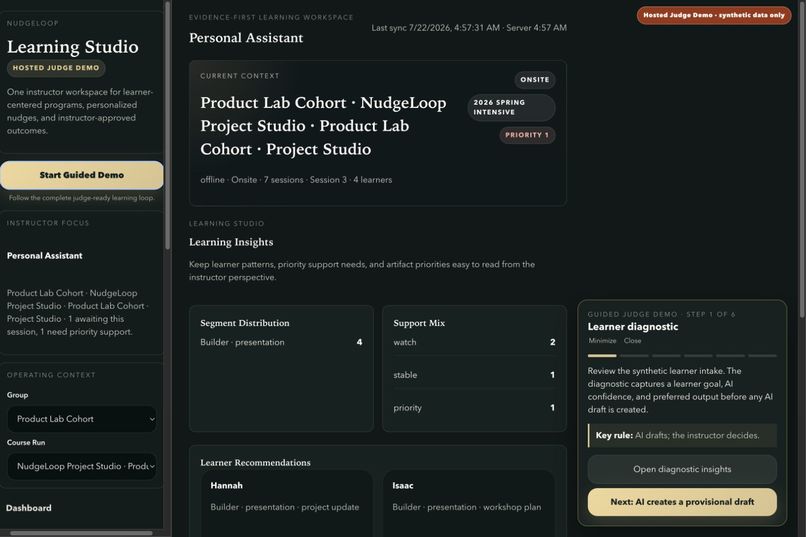Click the sidebar vertical scrollbar
The width and height of the screenshot is (806, 537).
coord(168,126)
